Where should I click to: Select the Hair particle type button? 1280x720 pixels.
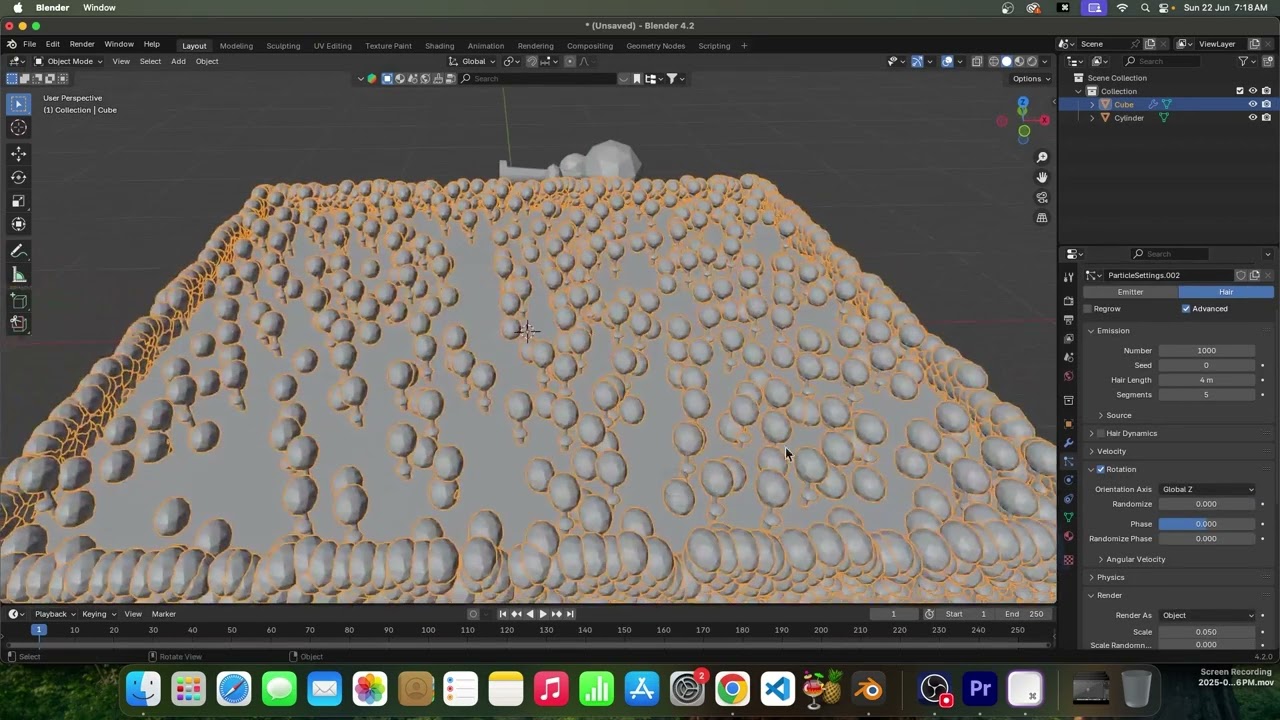tap(1226, 292)
